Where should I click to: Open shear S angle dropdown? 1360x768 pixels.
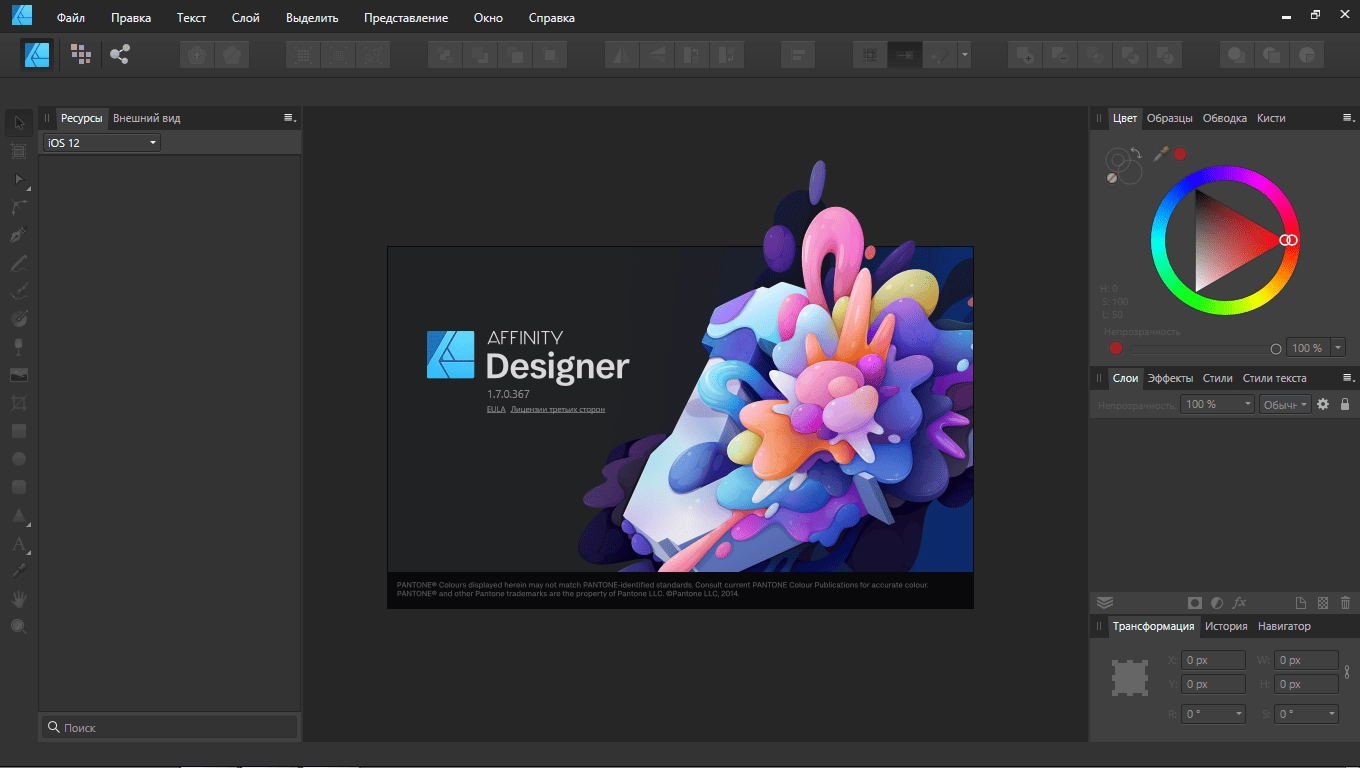tap(1332, 714)
